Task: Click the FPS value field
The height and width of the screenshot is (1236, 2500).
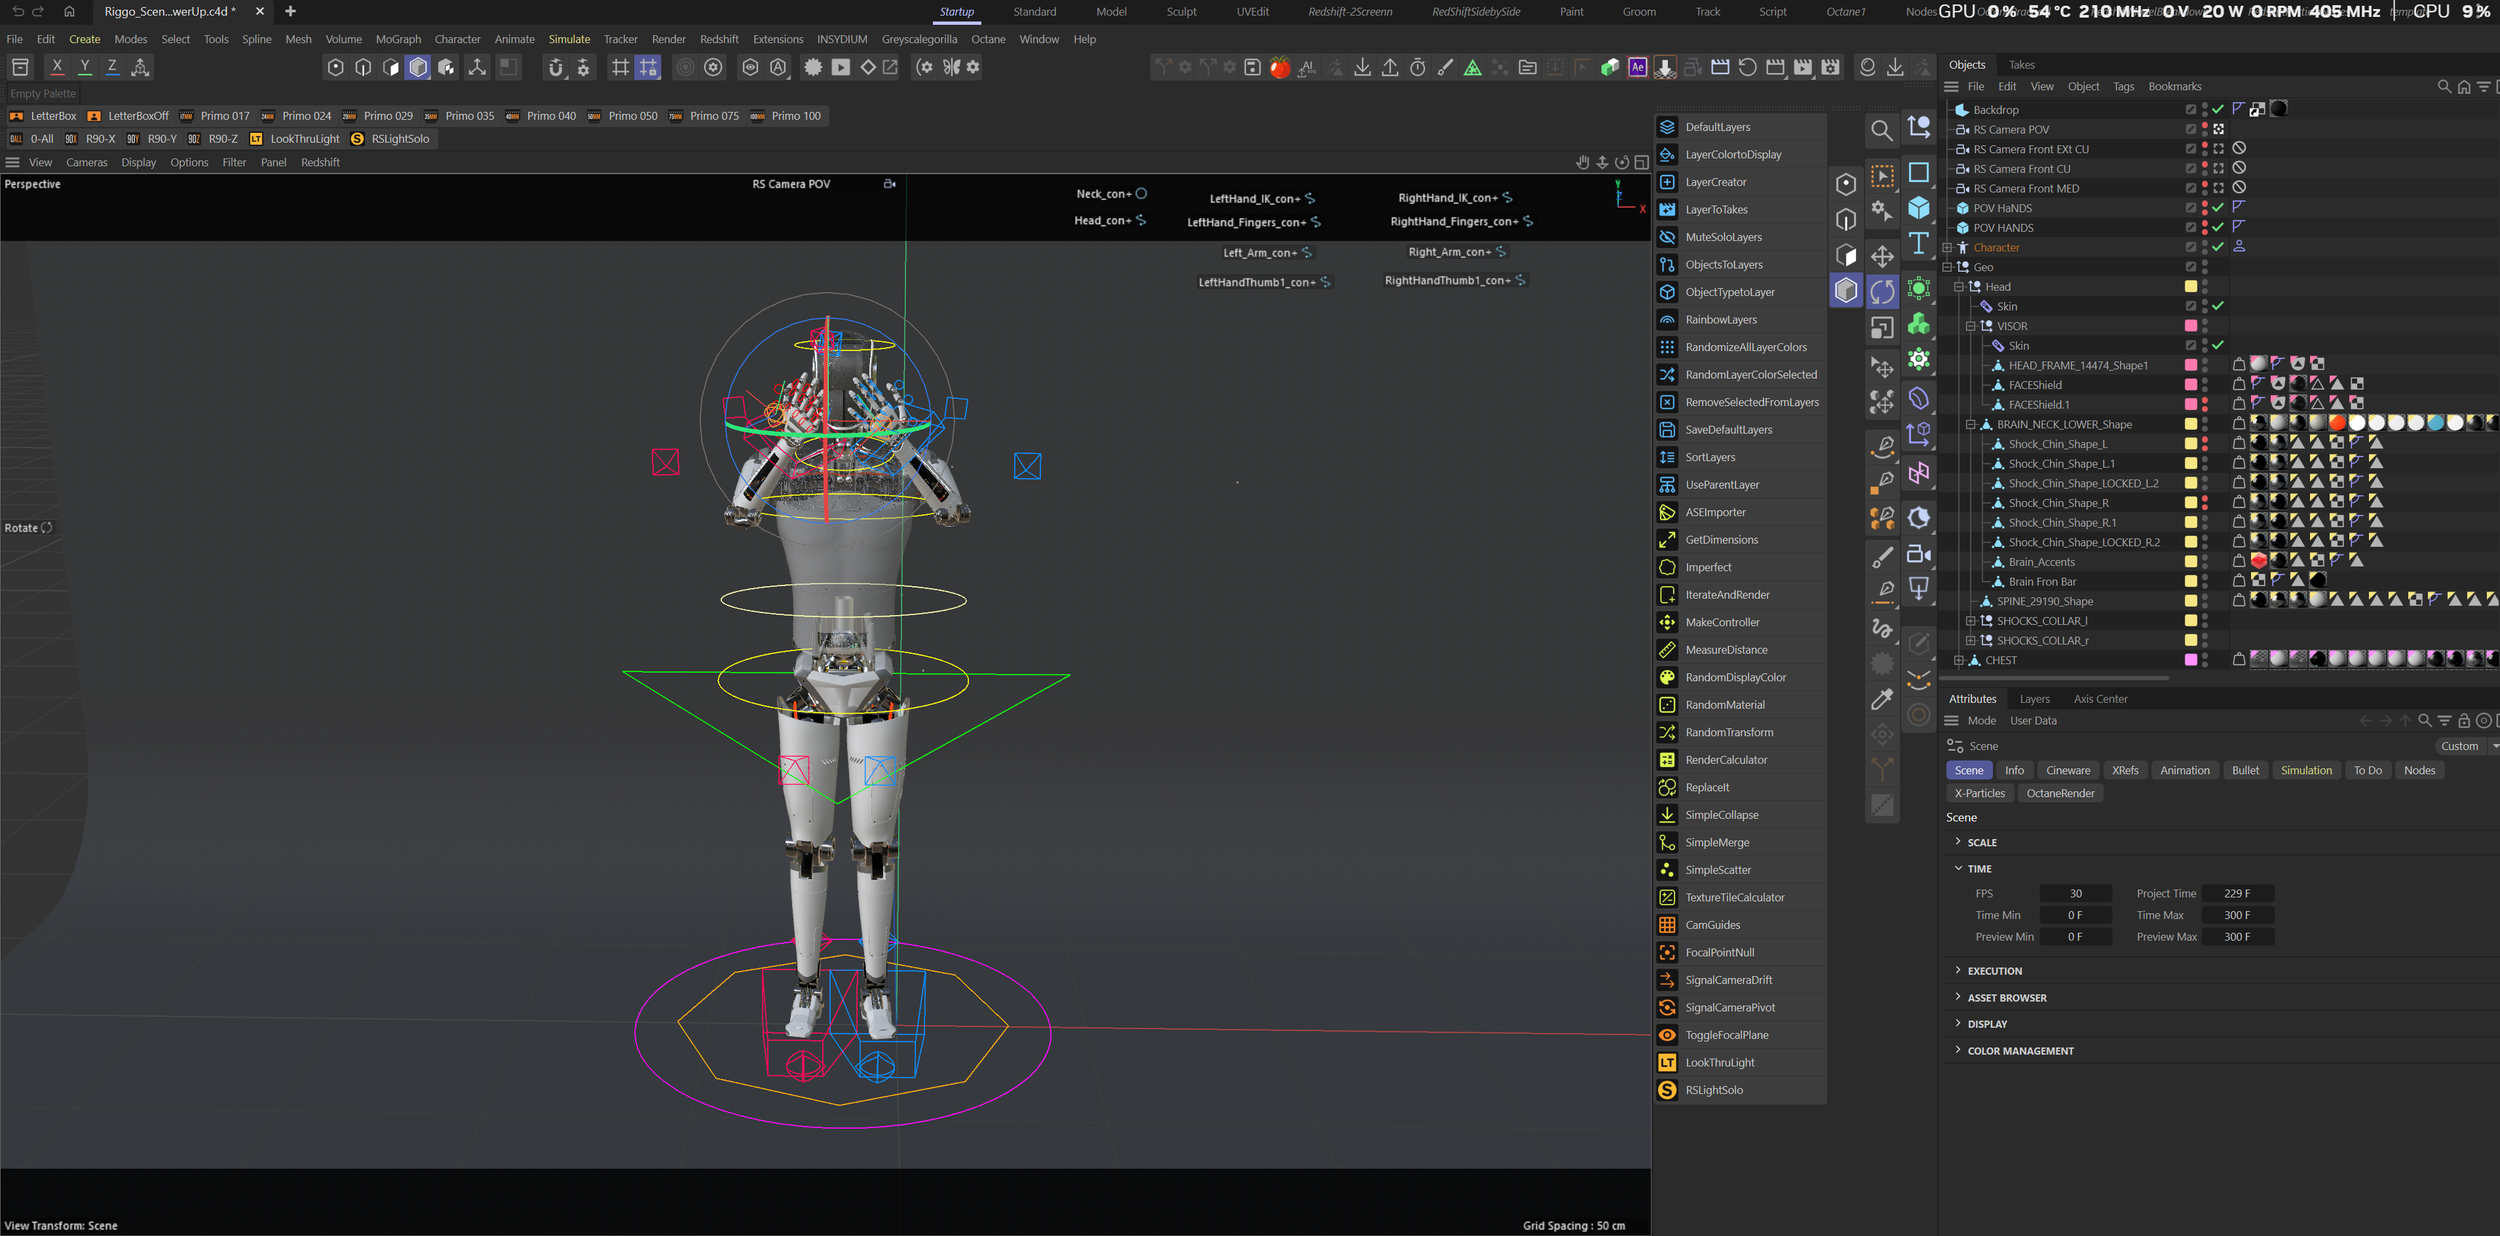Action: 2075,894
